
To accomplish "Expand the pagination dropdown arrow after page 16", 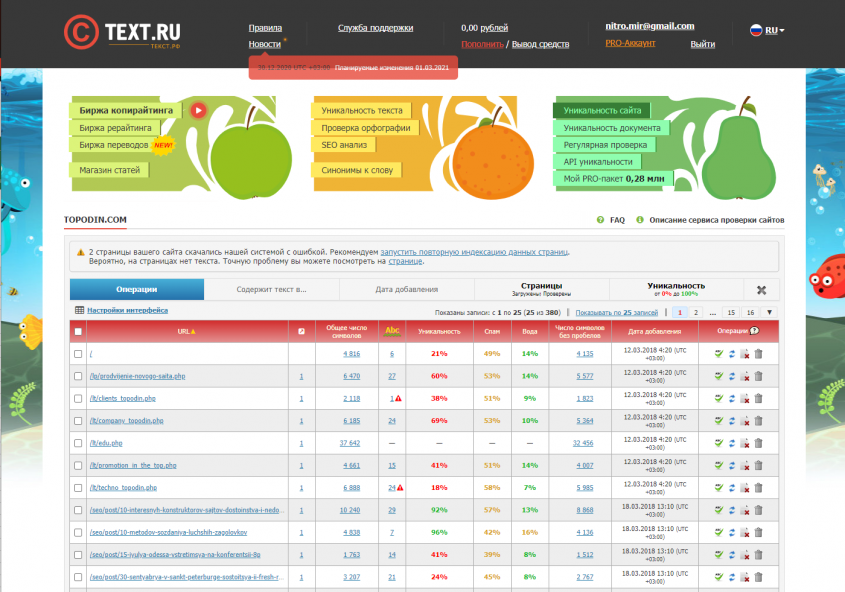I will (769, 313).
